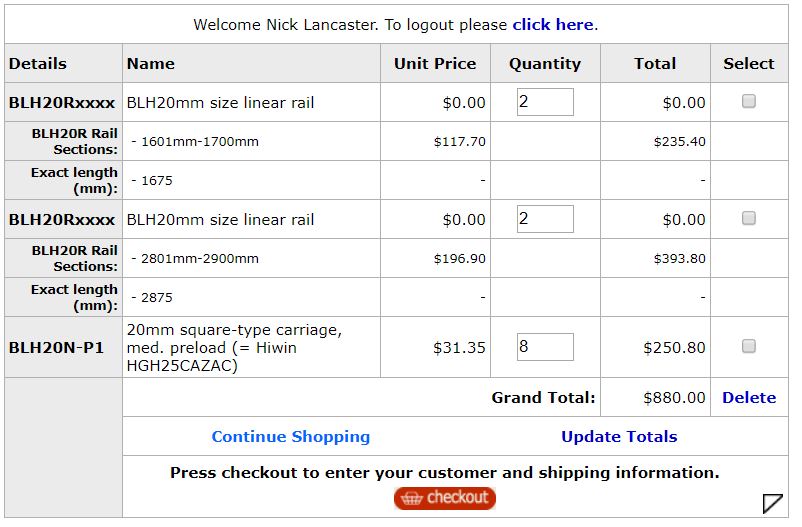Edit quantity field for 2875mm rail
This screenshot has height=527, width=802.
pyautogui.click(x=545, y=219)
